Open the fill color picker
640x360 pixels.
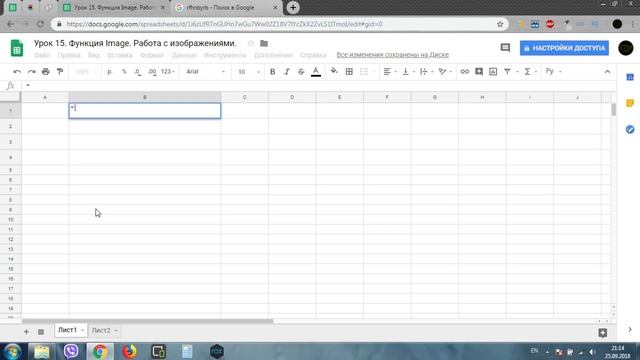click(334, 71)
